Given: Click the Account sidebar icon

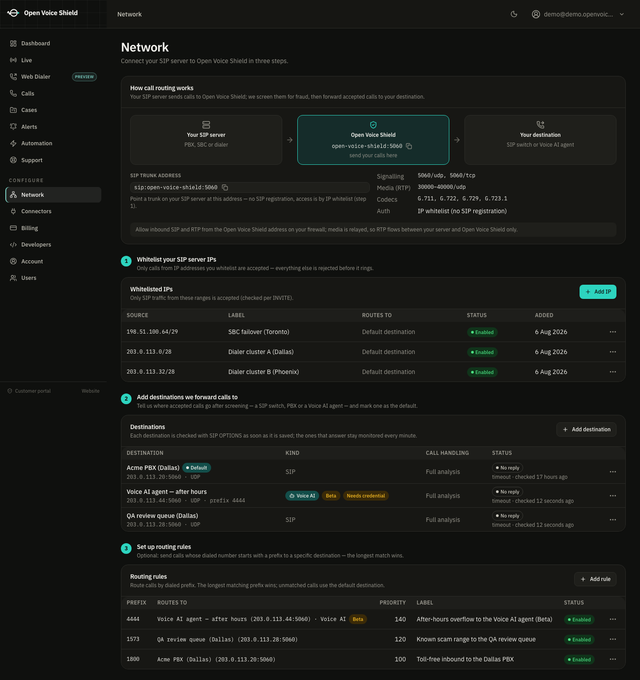Looking at the screenshot, I should (13, 262).
